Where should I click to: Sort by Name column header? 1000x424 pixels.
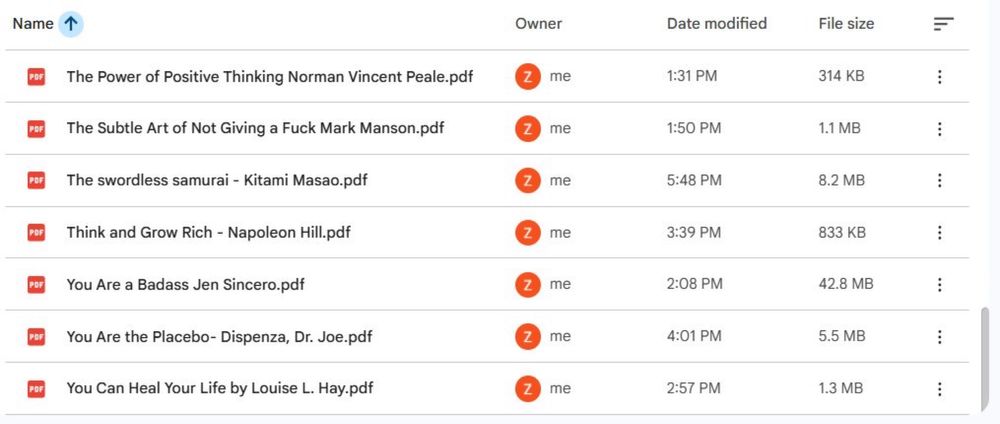[33, 24]
